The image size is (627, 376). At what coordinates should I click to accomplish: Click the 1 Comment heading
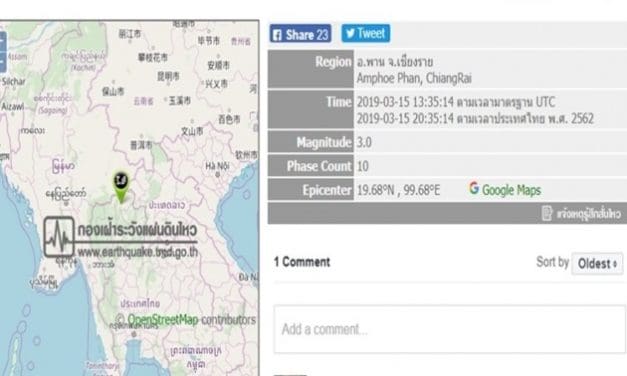pos(302,262)
